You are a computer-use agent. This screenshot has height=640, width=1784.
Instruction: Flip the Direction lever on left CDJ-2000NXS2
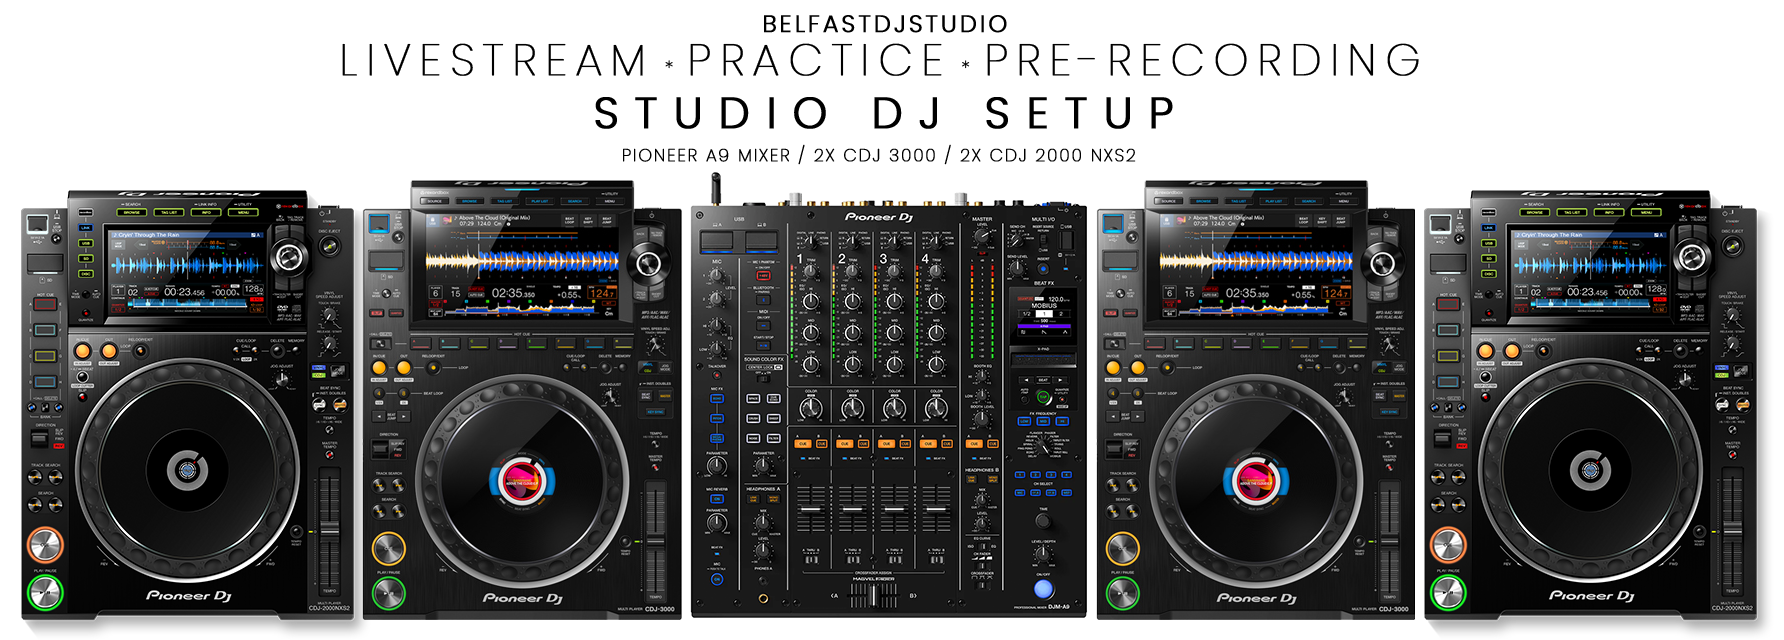(39, 439)
